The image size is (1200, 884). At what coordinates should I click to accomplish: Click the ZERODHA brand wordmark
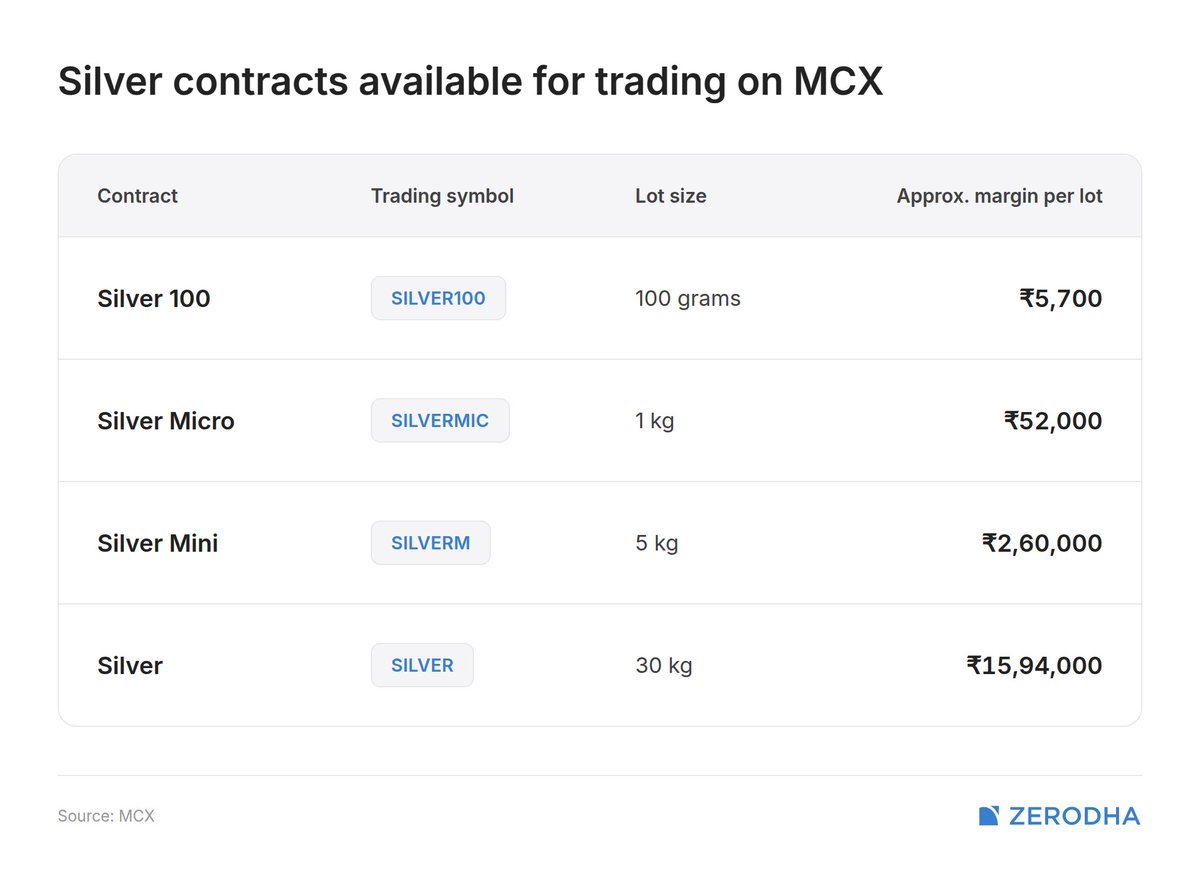tap(1074, 816)
